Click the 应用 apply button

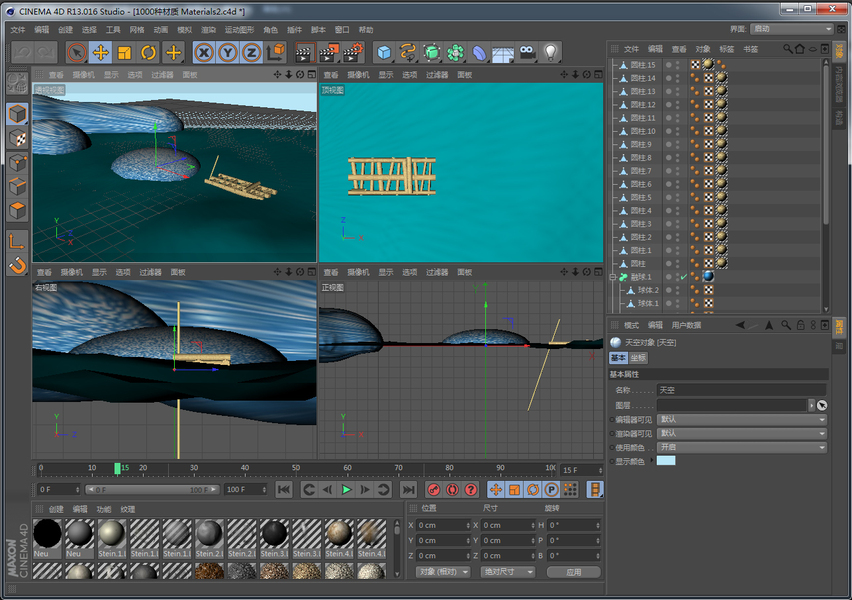point(573,572)
